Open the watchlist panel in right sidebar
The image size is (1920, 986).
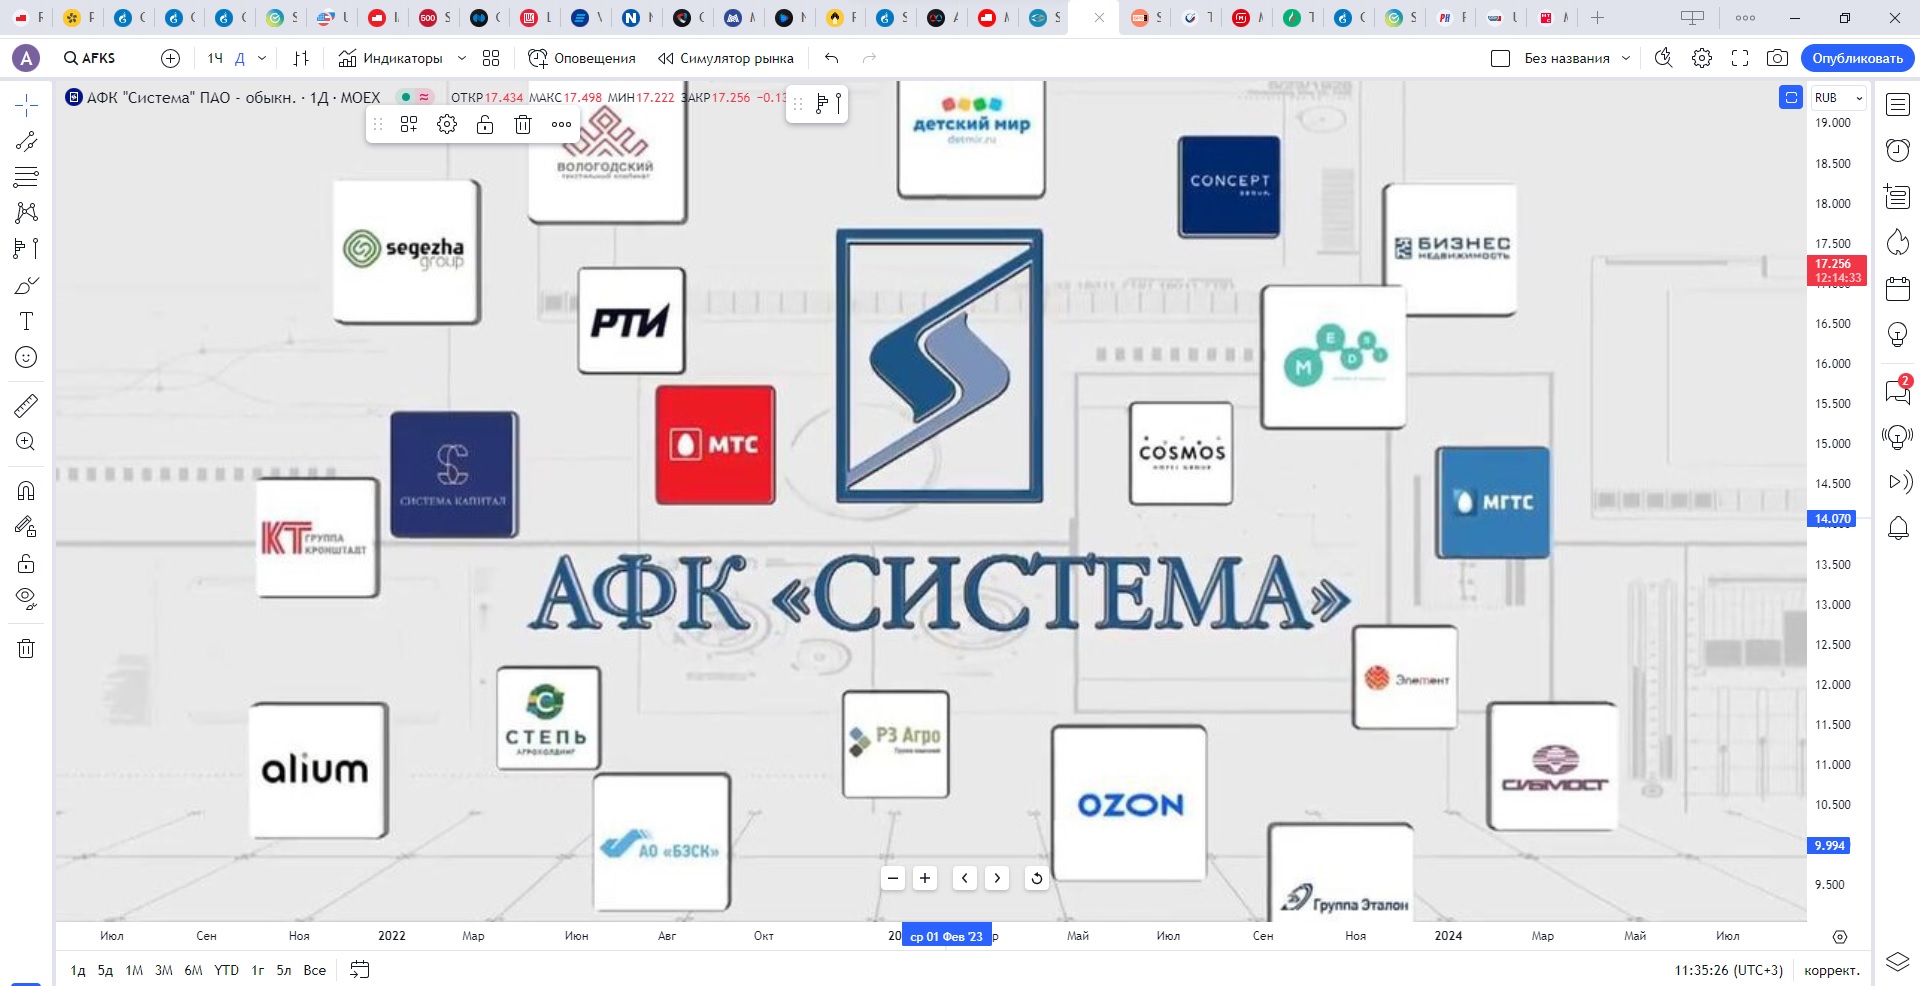tap(1898, 104)
